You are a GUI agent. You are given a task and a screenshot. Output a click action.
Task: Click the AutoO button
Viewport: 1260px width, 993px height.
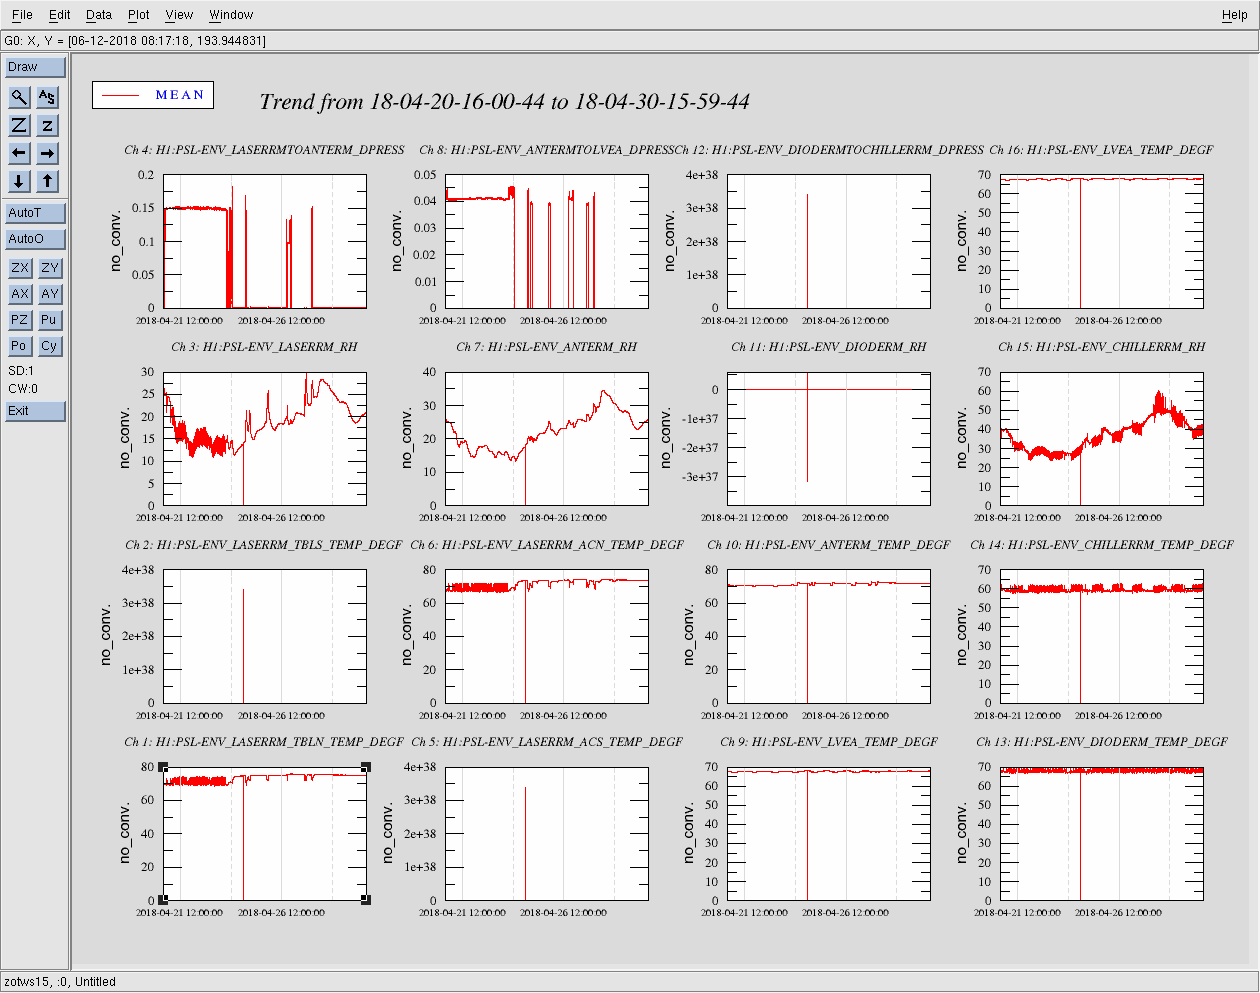tap(35, 239)
